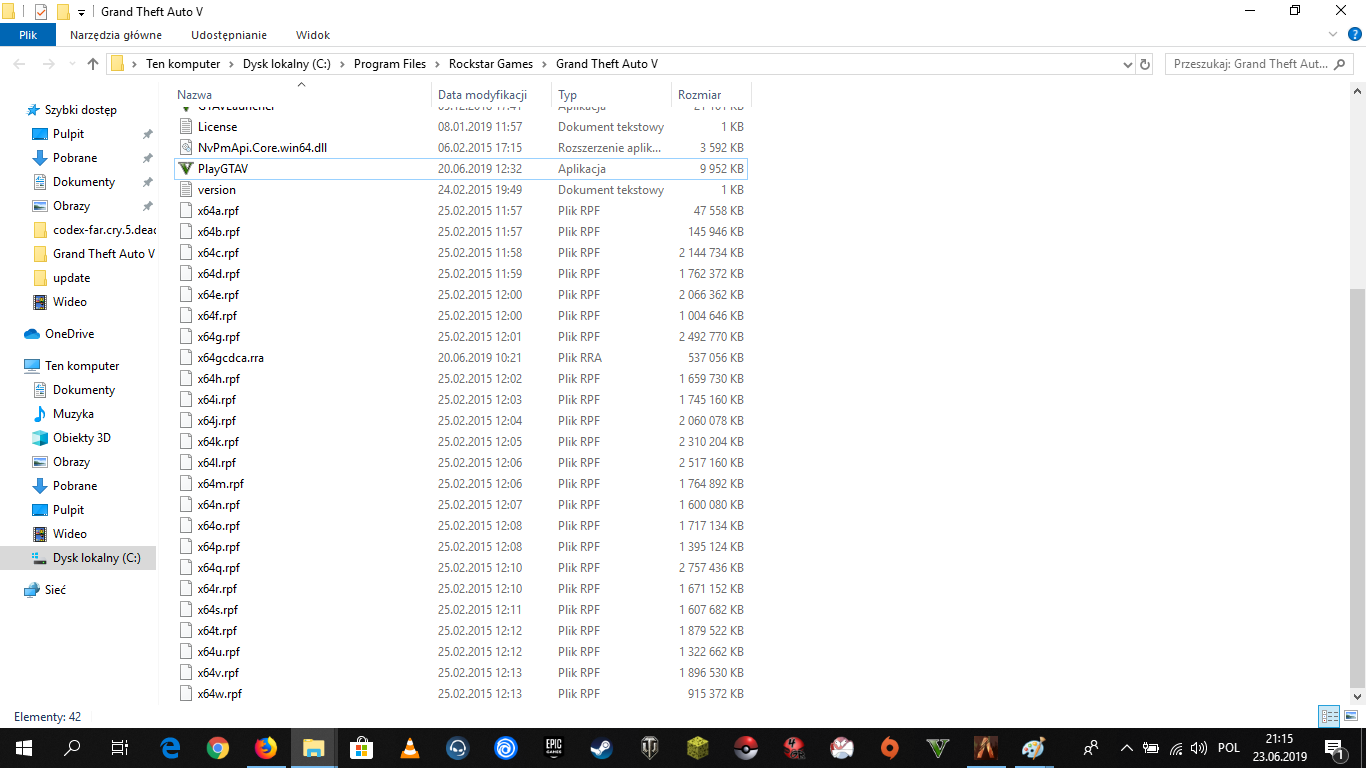Open the Narzędzia główne ribbon tab
The image size is (1366, 768).
click(116, 35)
